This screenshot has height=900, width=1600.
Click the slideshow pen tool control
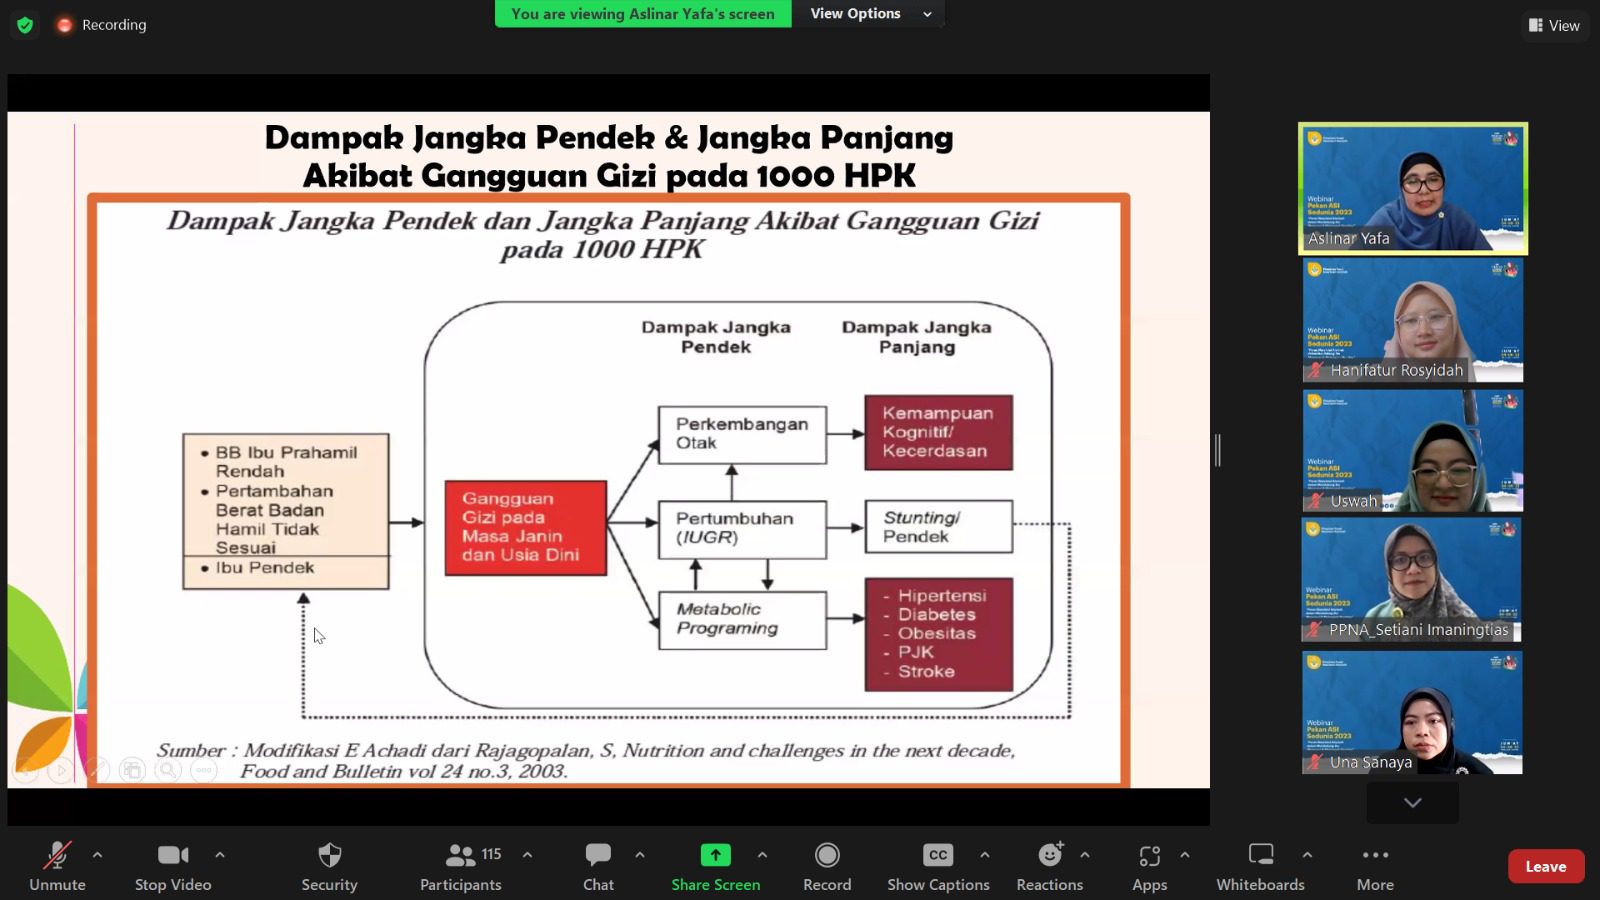tap(97, 770)
